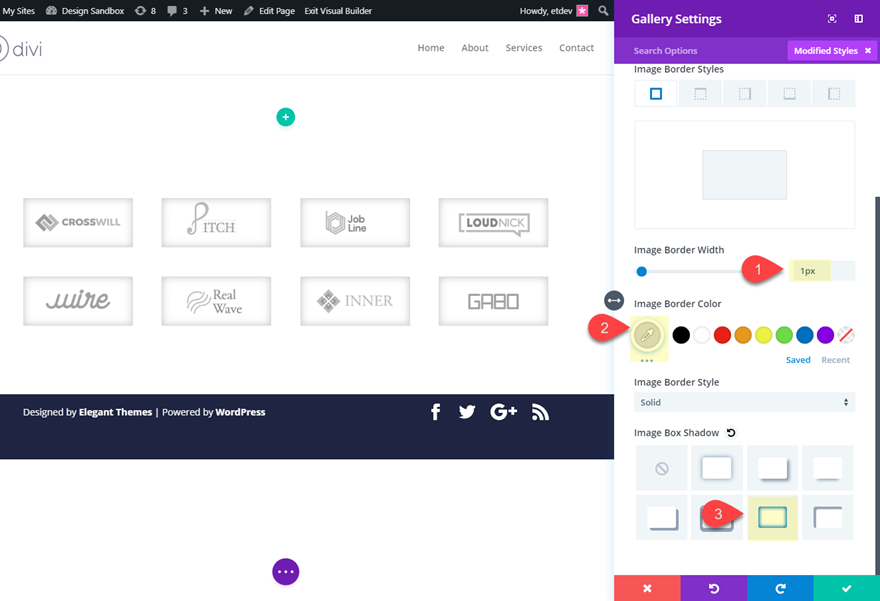Select the highlighted glowing box shadow preset
The image size is (880, 601).
[772, 517]
